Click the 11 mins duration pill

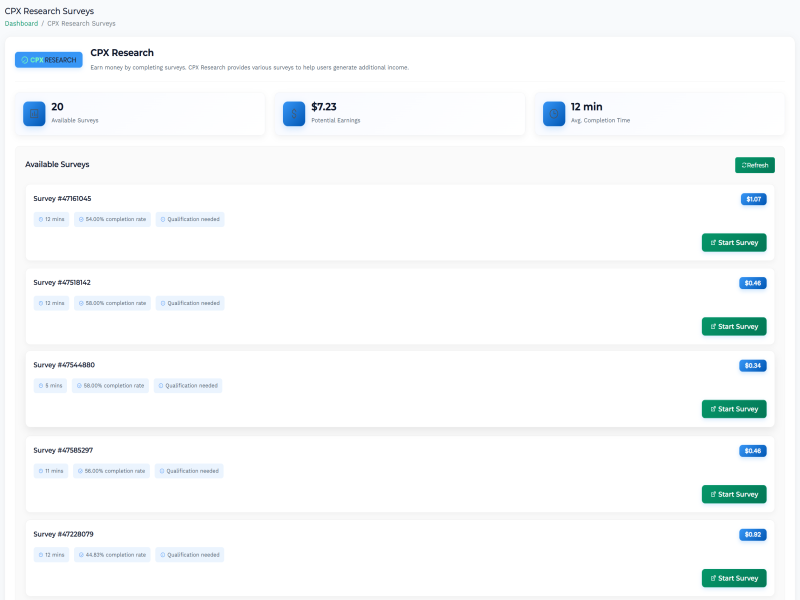tap(50, 471)
